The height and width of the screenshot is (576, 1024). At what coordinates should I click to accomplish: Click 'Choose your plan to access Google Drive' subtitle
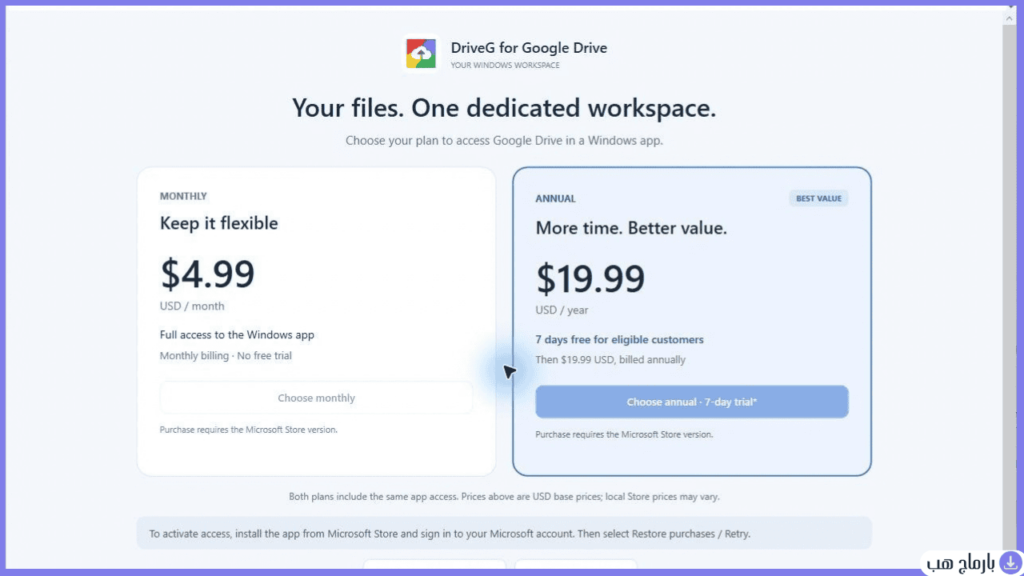pos(504,140)
